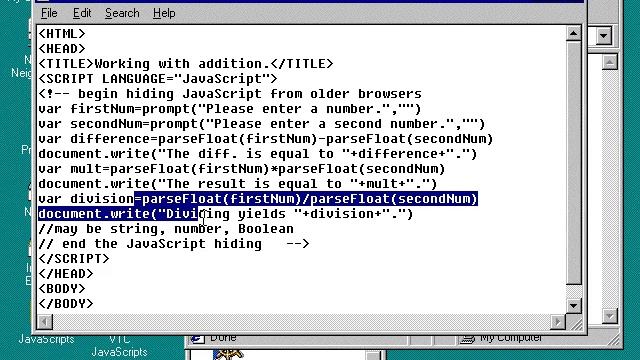640x360 pixels.
Task: Open the Edit menu
Action: click(x=82, y=13)
